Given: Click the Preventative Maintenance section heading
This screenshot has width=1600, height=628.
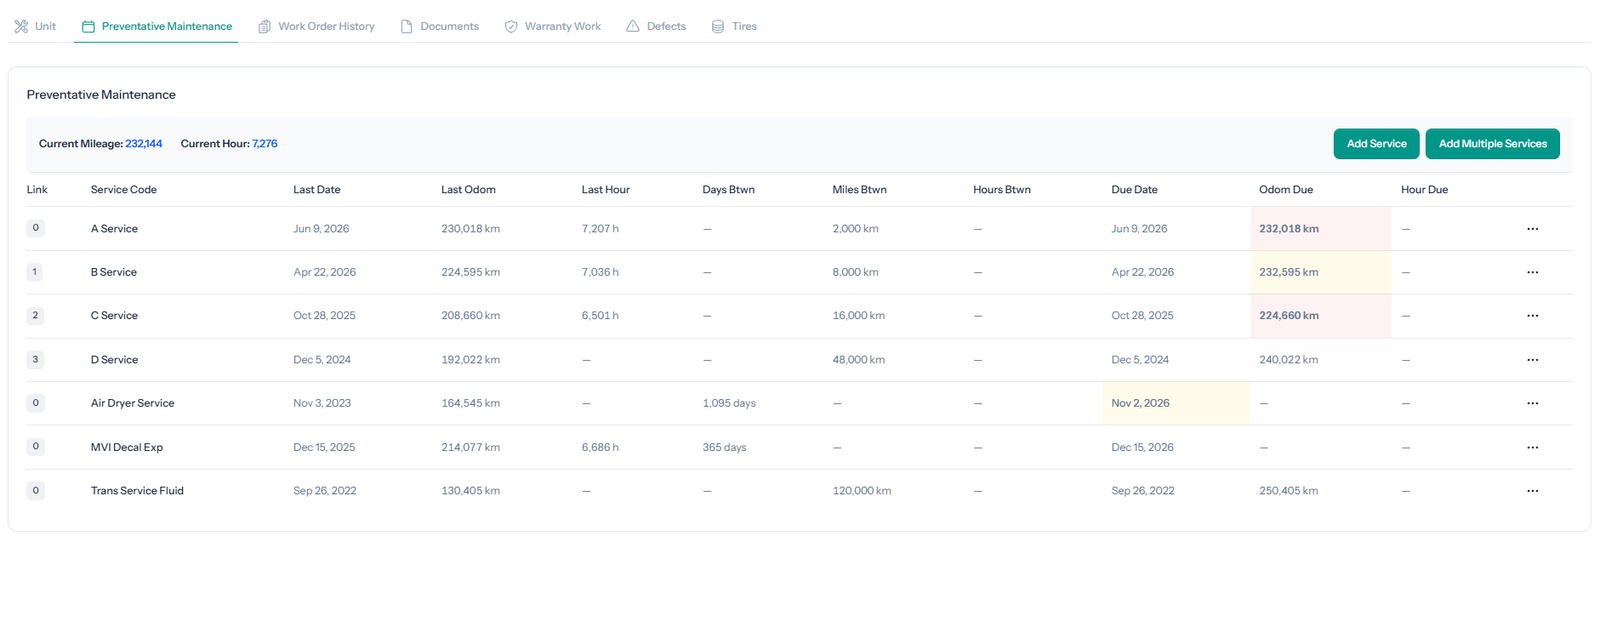Looking at the screenshot, I should [101, 95].
